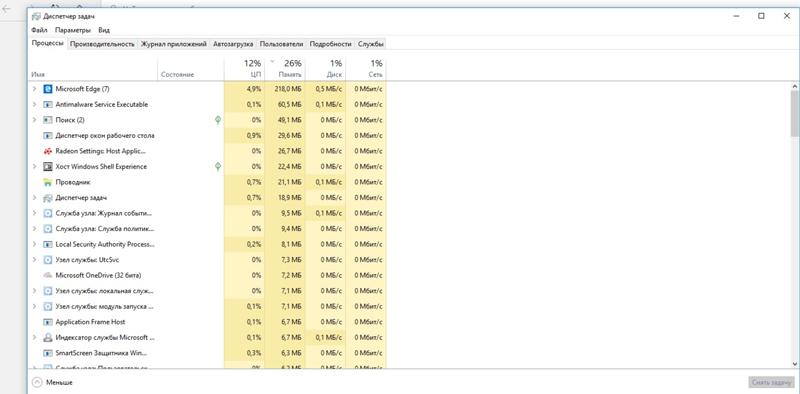Expand the Antimalware Service Executable row
This screenshot has width=800, height=394.
point(34,105)
